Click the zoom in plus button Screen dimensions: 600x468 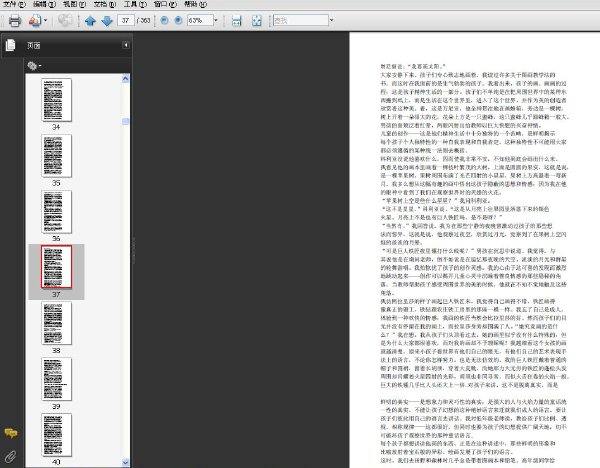pos(178,20)
